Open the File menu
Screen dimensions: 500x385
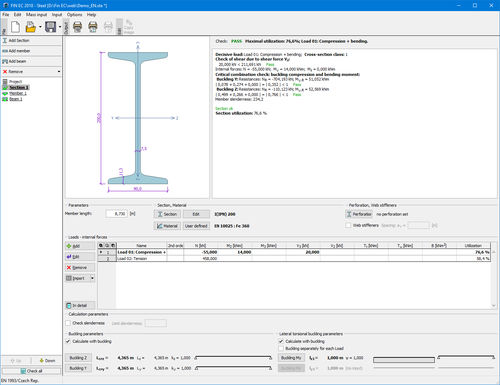[x=6, y=15]
